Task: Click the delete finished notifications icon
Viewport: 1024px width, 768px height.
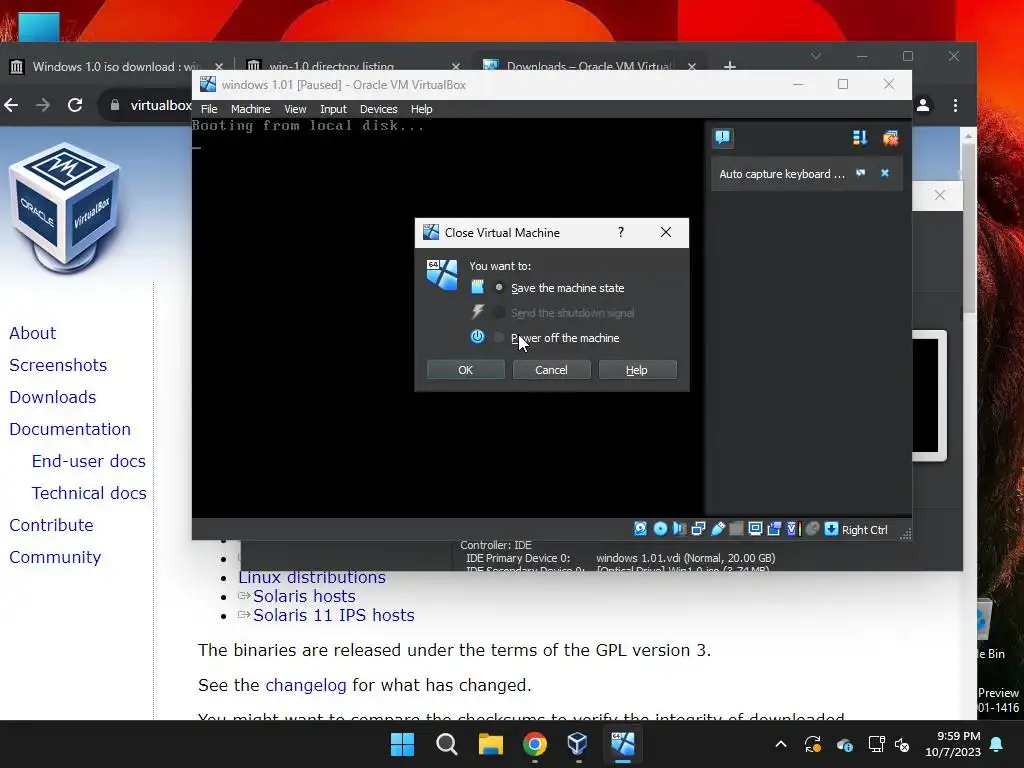Action: tap(890, 137)
